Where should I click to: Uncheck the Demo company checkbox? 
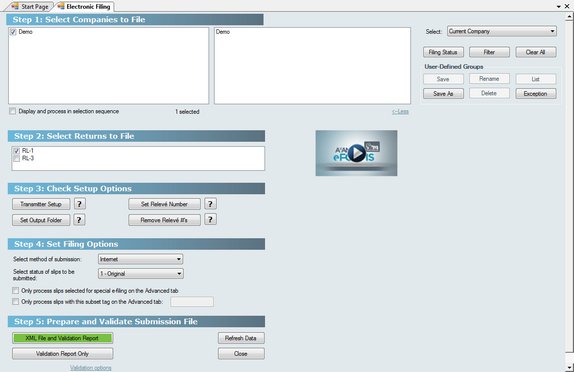coord(13,32)
